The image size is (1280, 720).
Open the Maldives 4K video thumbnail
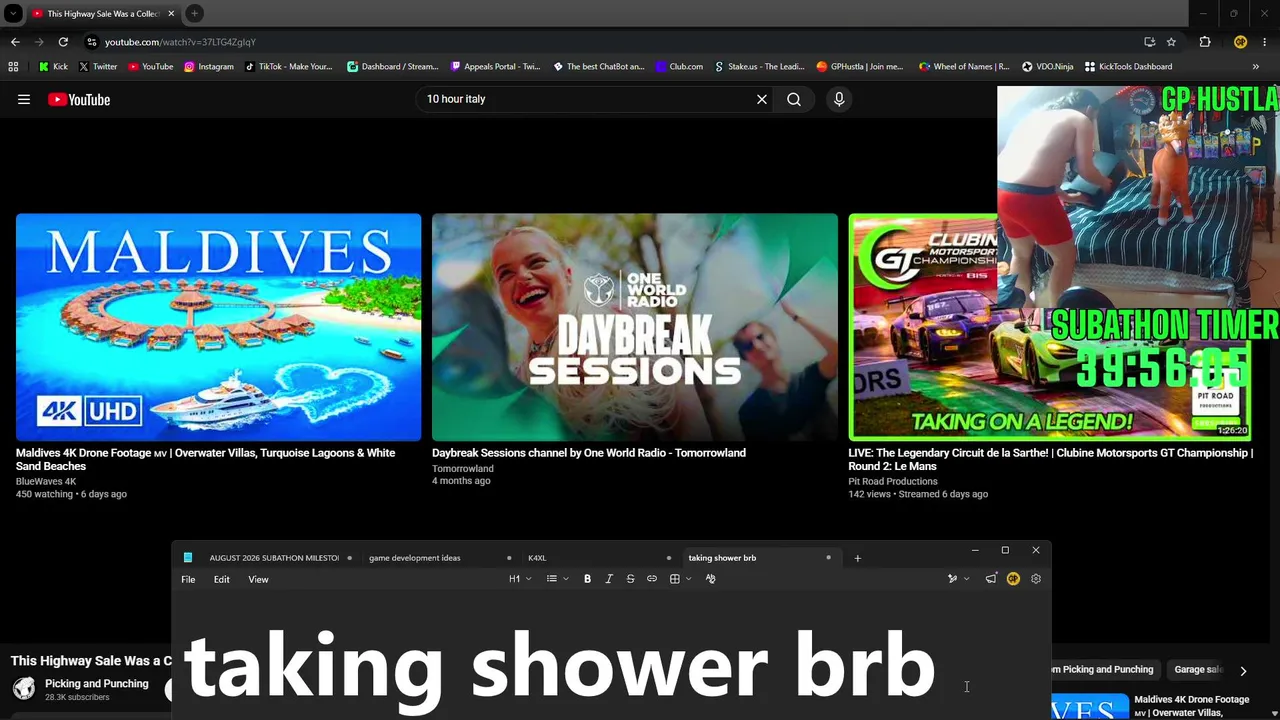click(x=218, y=327)
